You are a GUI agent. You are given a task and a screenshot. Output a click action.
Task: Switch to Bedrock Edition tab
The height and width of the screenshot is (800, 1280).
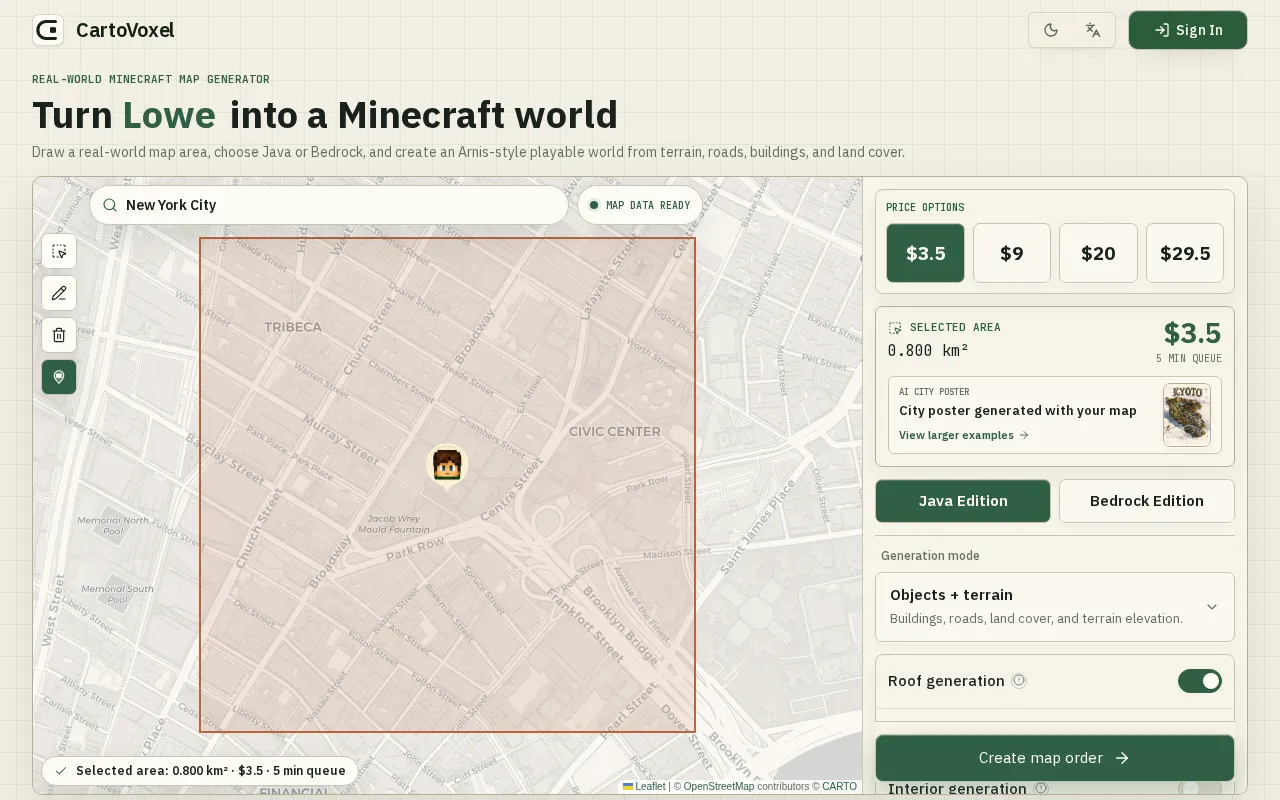coord(1147,501)
